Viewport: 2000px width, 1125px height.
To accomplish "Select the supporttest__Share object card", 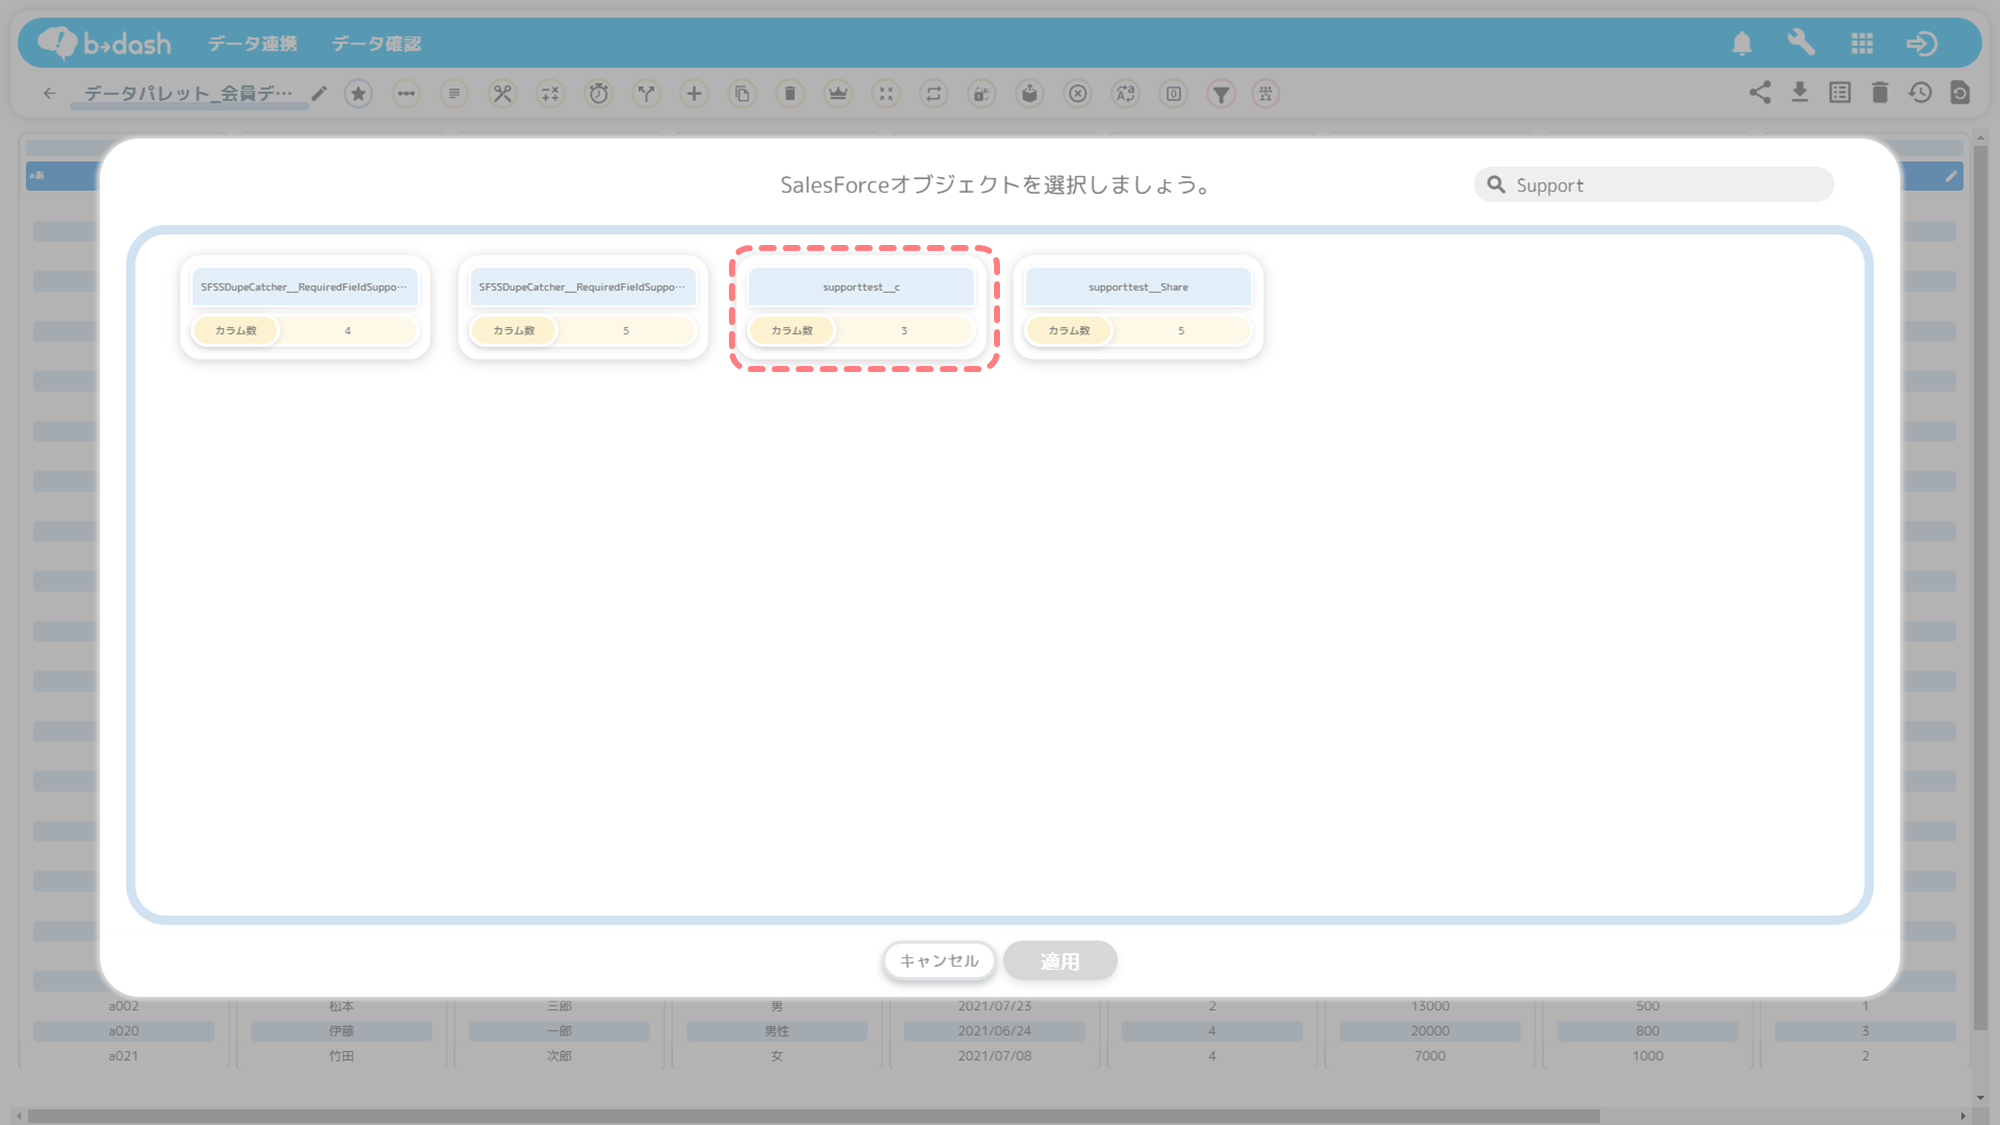I will (1138, 307).
